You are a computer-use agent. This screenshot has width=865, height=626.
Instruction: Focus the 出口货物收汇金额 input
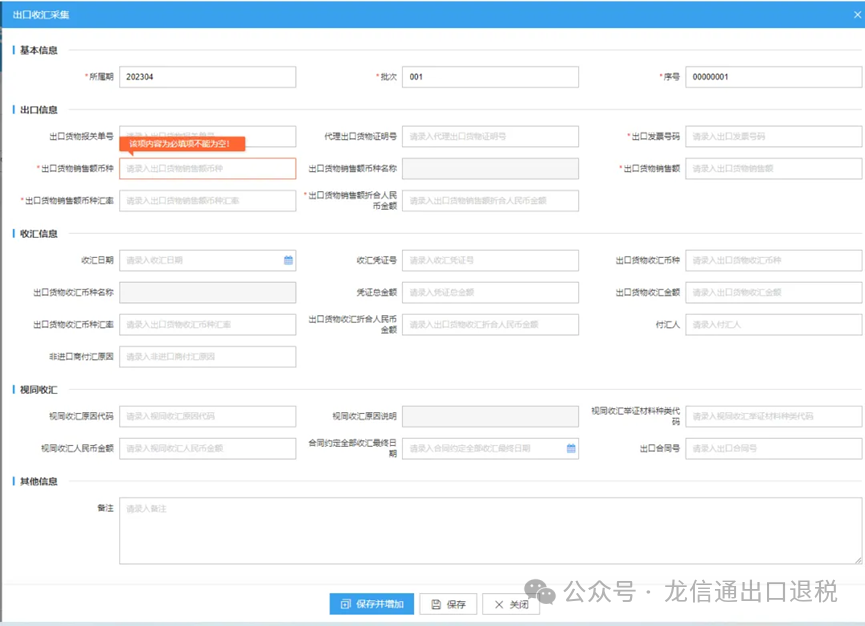click(x=773, y=292)
